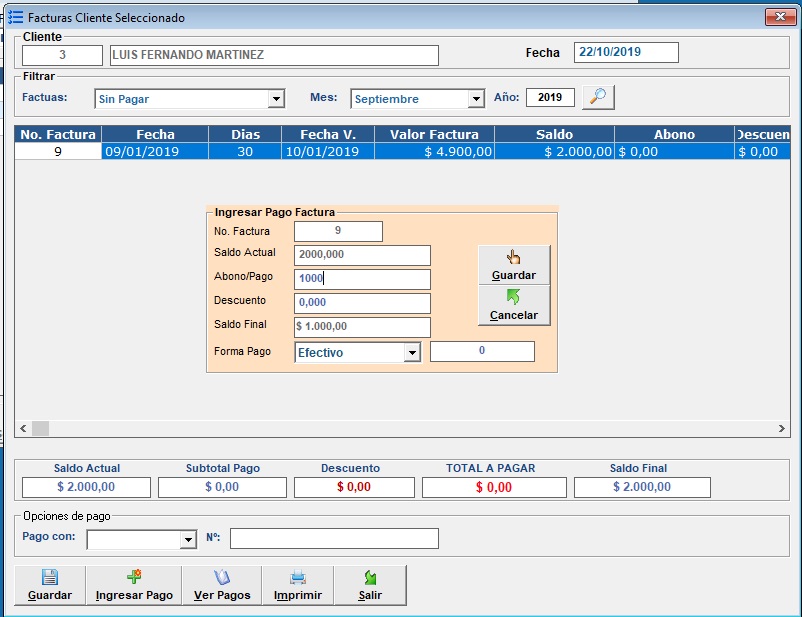Select invoice row number 9
802x617 pixels.
coord(58,152)
